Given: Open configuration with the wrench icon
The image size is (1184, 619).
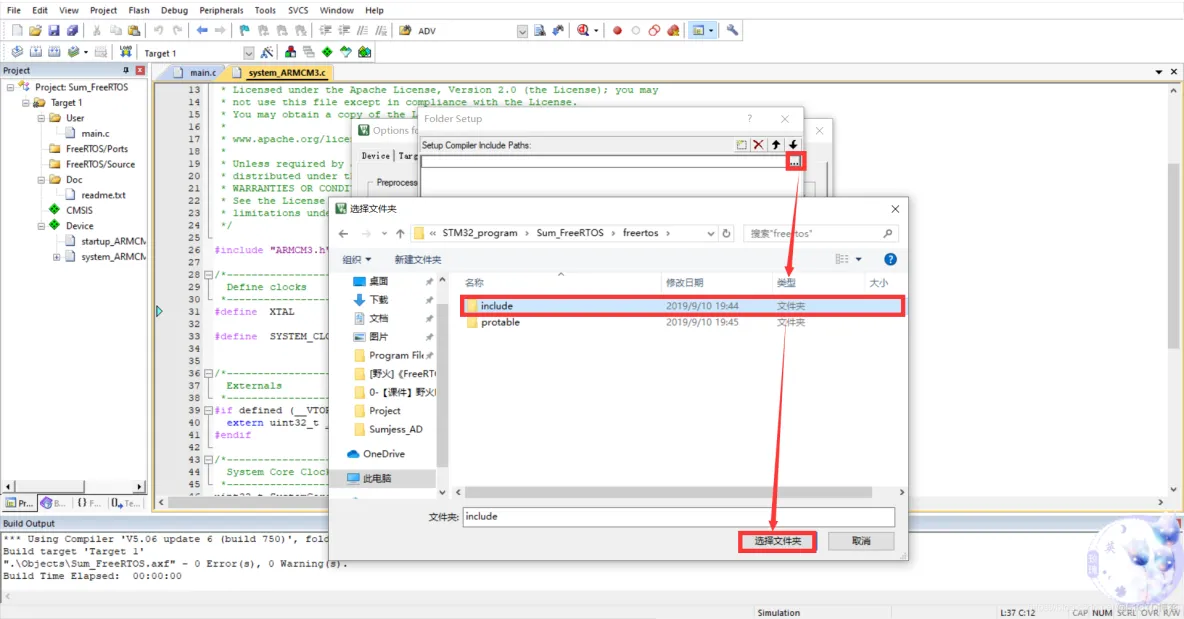Looking at the screenshot, I should coord(732,31).
